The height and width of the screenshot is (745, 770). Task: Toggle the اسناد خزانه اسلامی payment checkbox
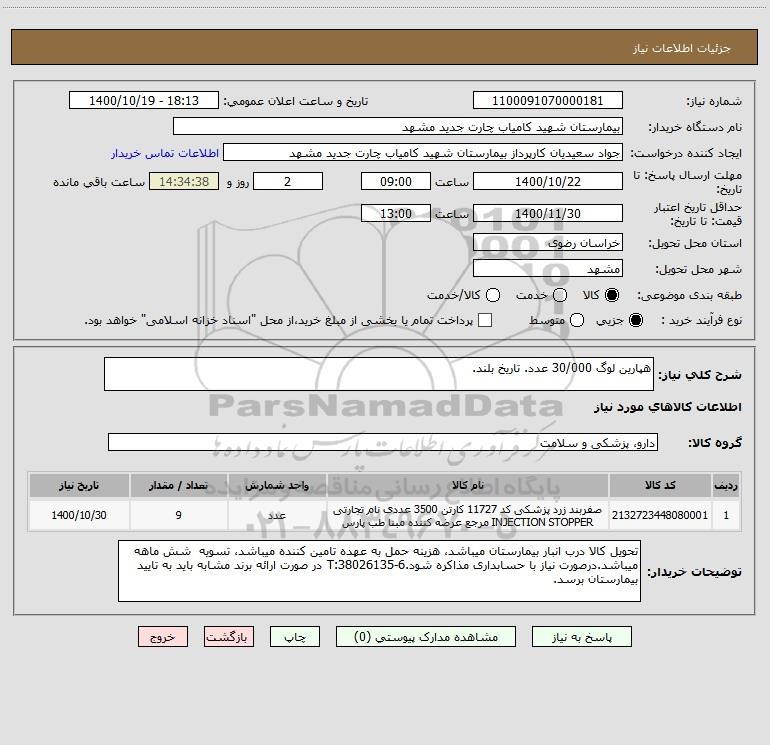pyautogui.click(x=485, y=320)
